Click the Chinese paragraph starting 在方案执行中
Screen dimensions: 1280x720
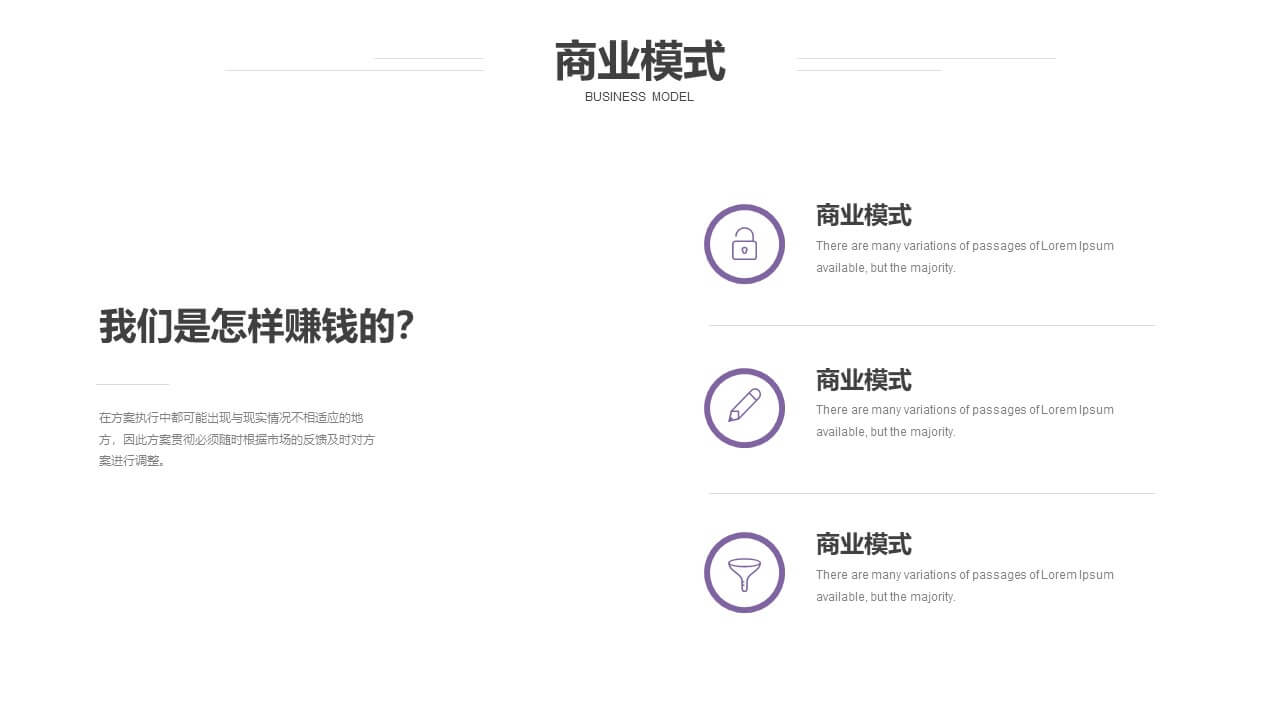[x=236, y=439]
